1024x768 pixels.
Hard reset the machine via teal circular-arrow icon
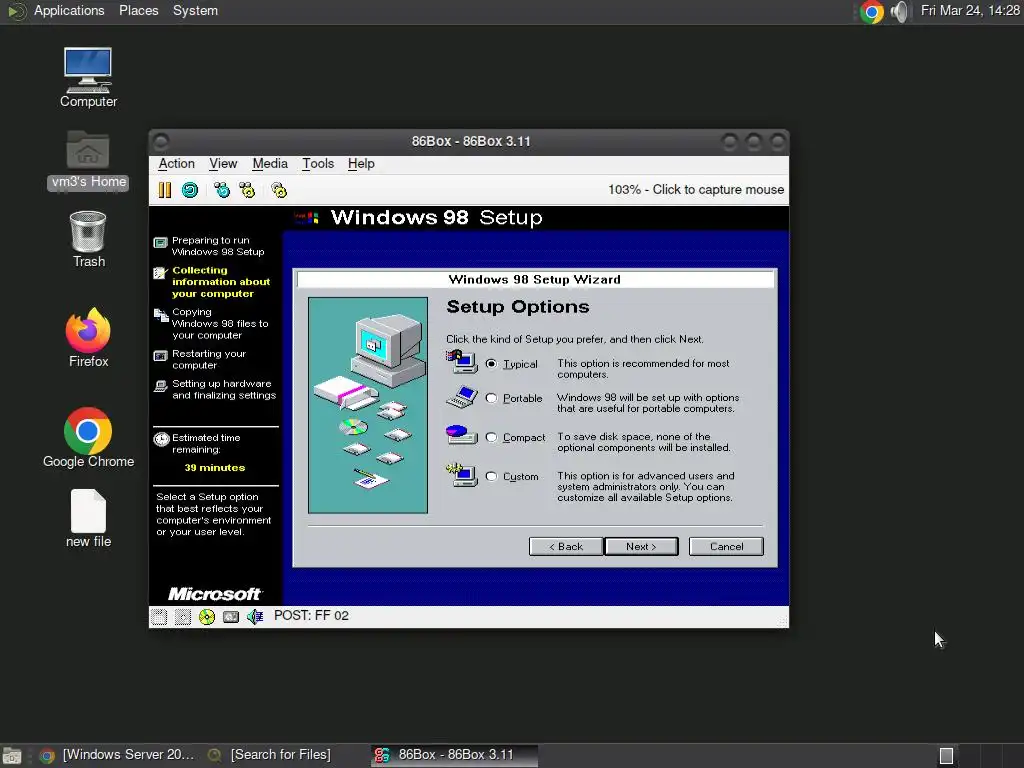pos(190,190)
